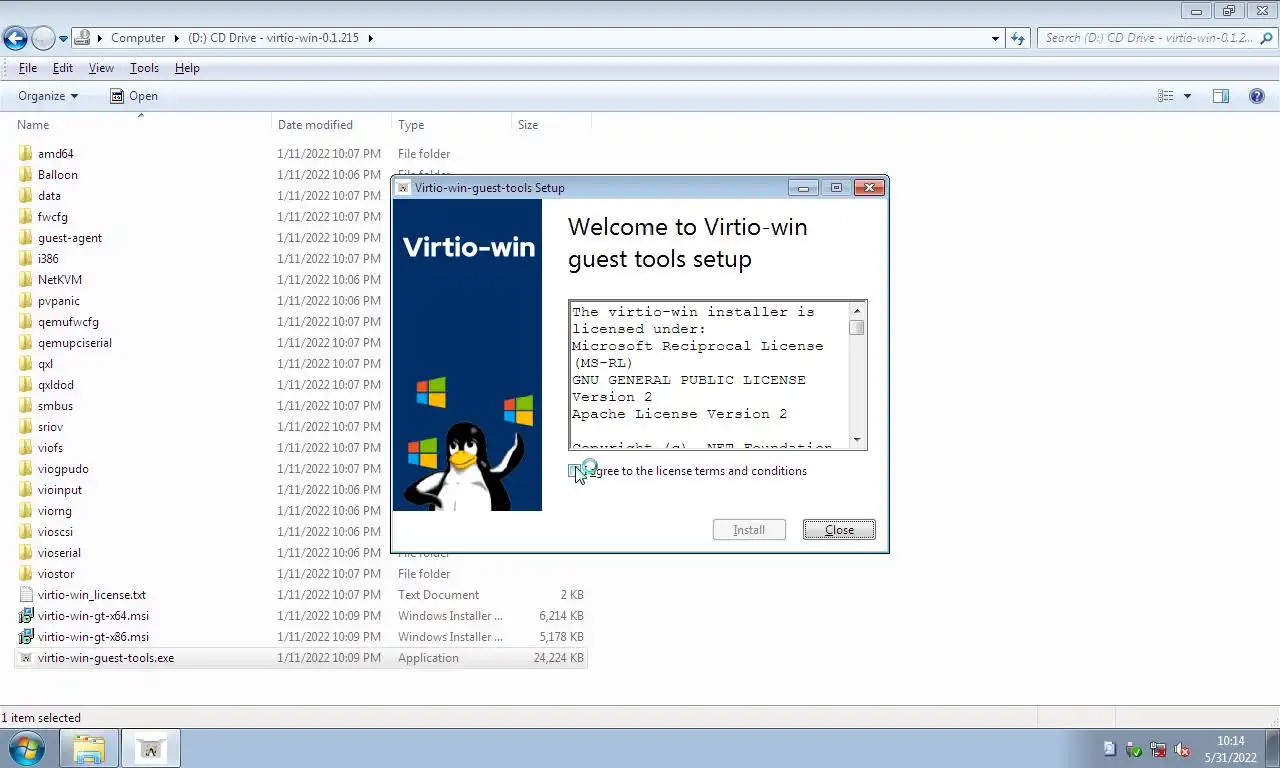
Task: Select the fwcfg folder icon
Action: 26,217
